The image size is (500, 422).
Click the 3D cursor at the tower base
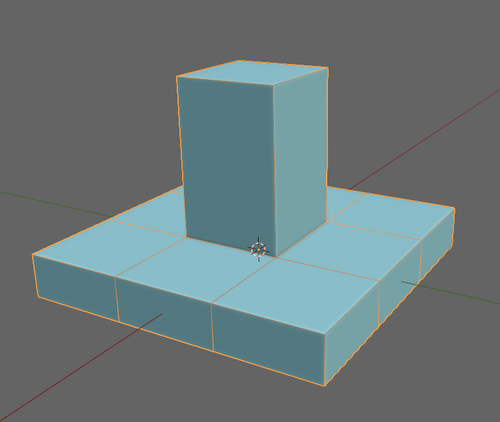click(x=259, y=249)
